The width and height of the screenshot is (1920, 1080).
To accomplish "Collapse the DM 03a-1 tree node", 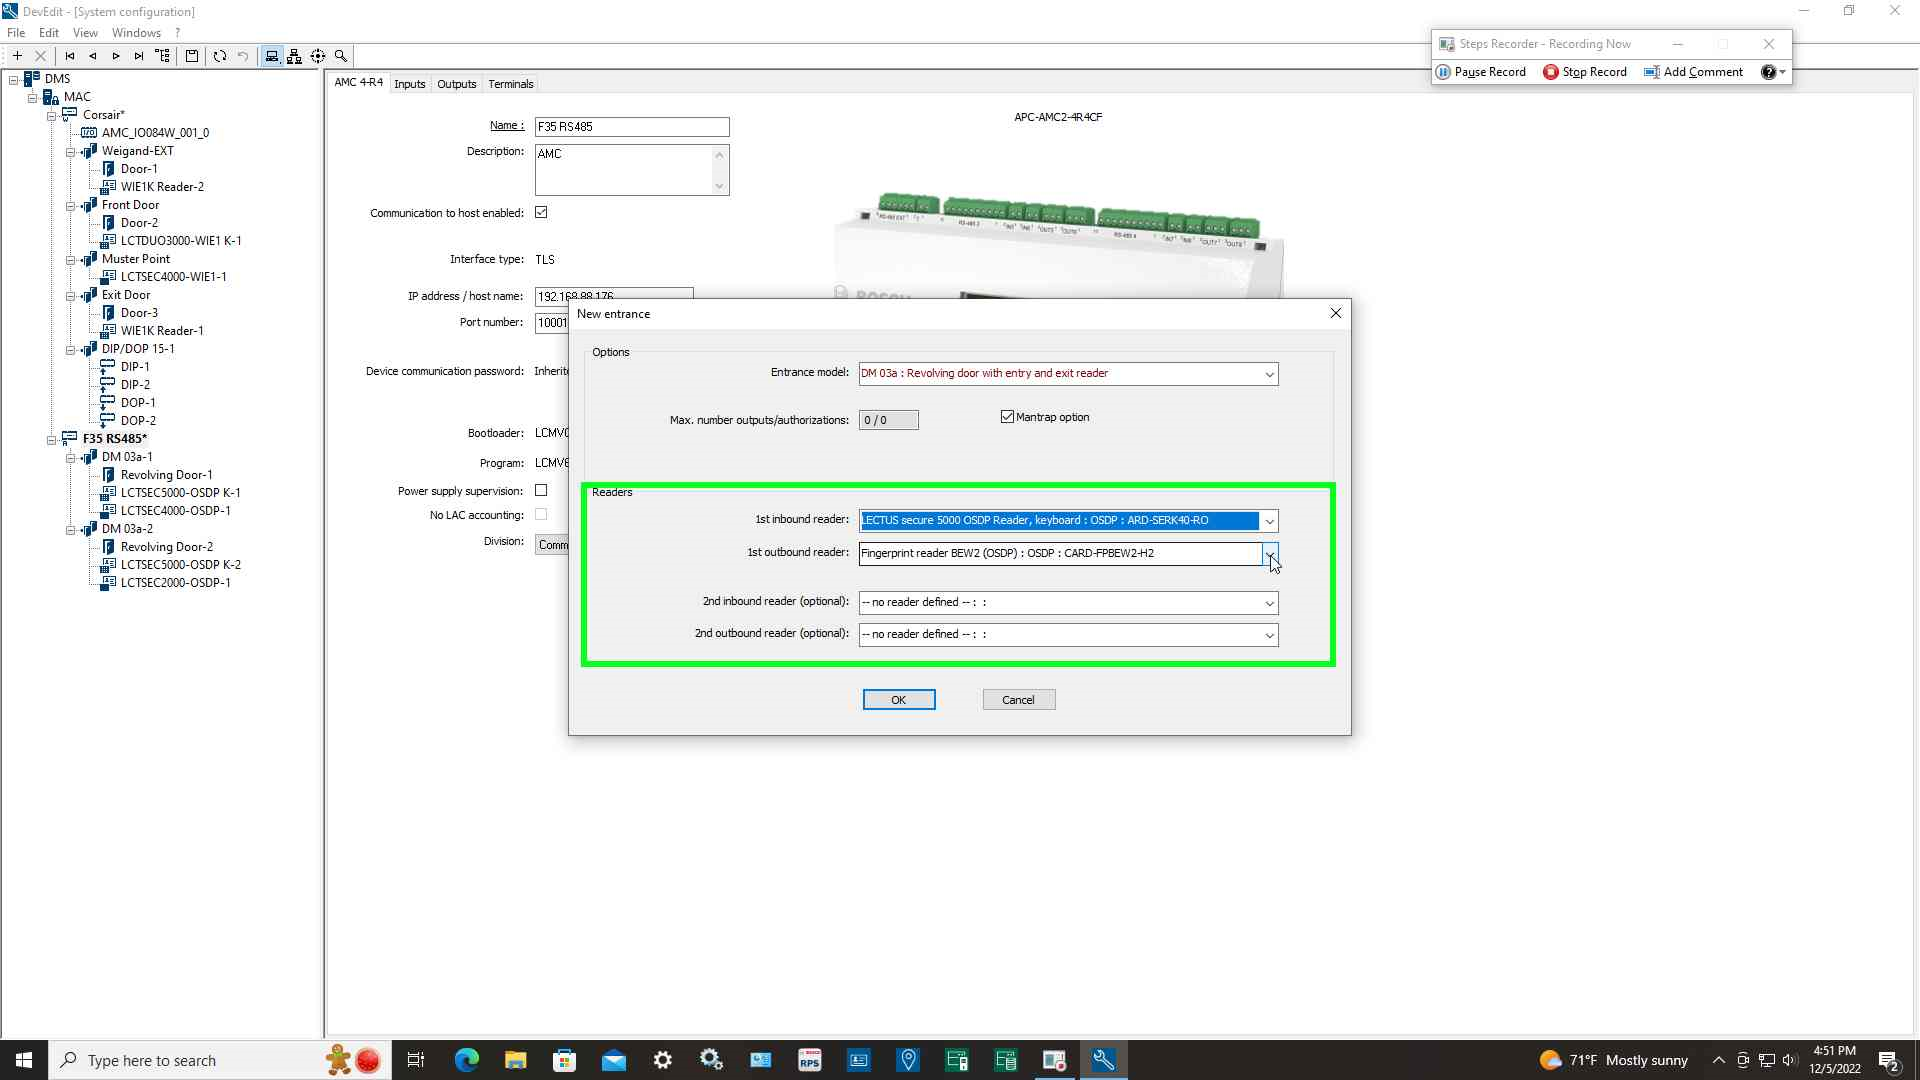I will [x=71, y=457].
